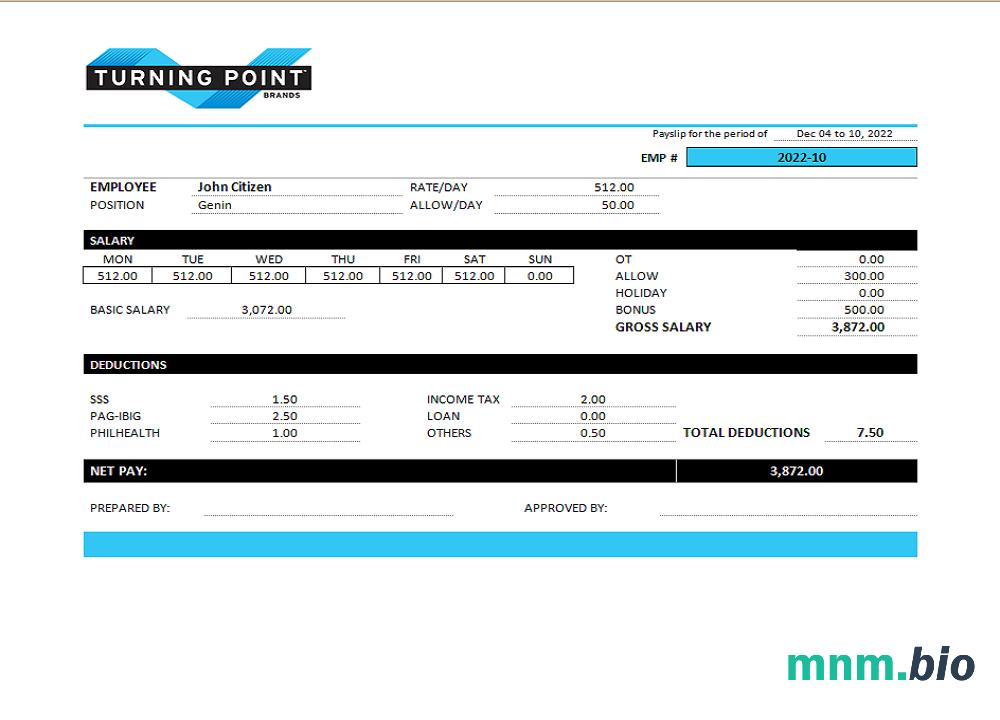This screenshot has width=1000, height=720.
Task: Select the EMP # field showing 2022-10
Action: coord(801,157)
